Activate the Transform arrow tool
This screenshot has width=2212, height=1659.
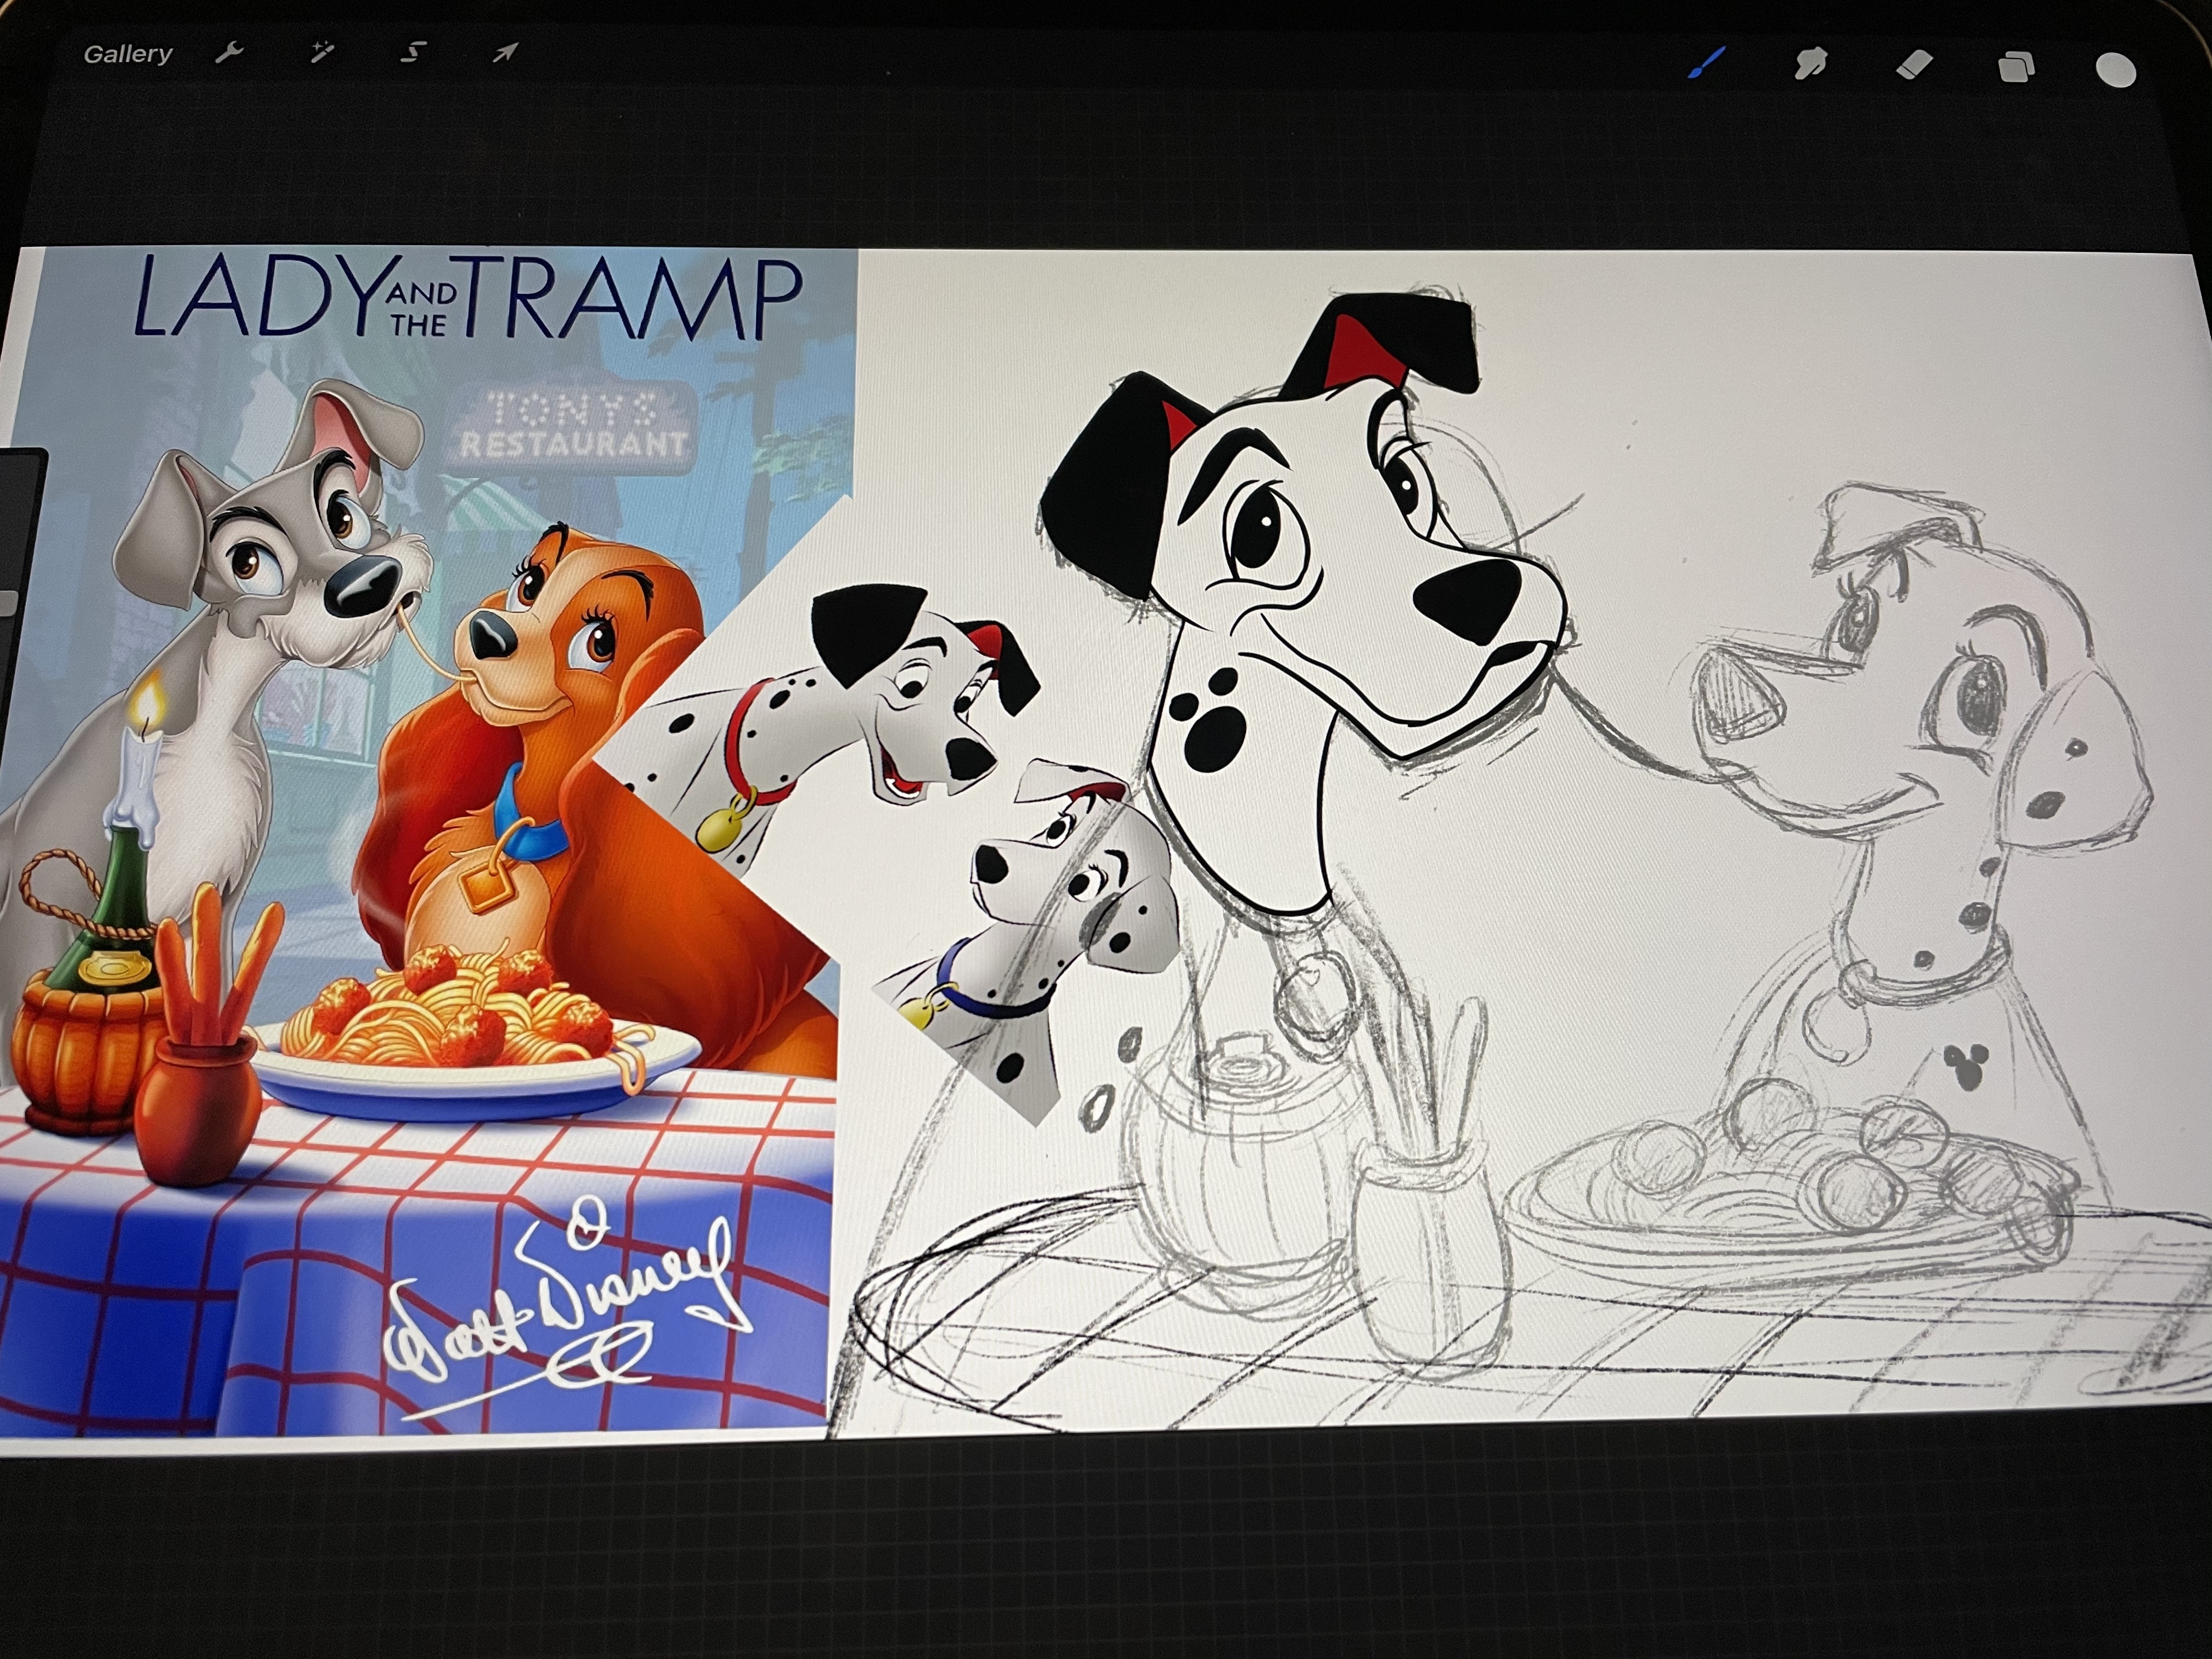pos(505,52)
